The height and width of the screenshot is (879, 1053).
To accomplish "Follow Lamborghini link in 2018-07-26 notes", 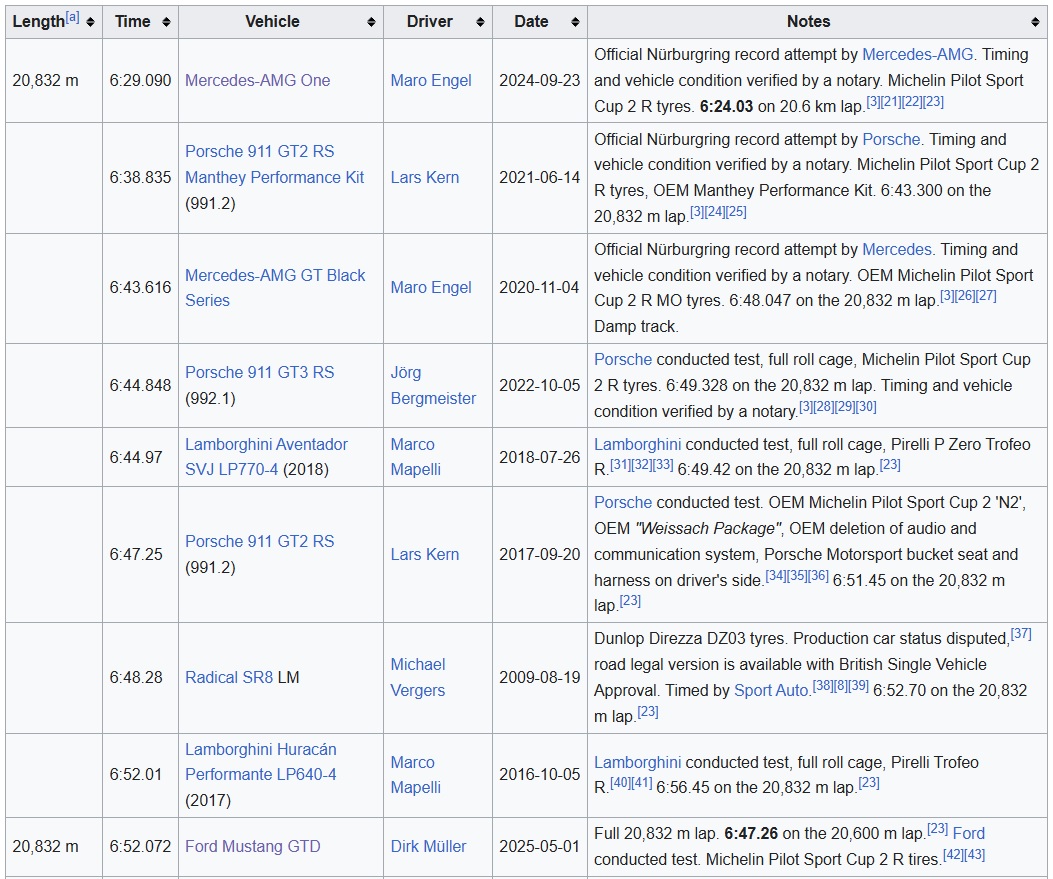I will pyautogui.click(x=637, y=445).
